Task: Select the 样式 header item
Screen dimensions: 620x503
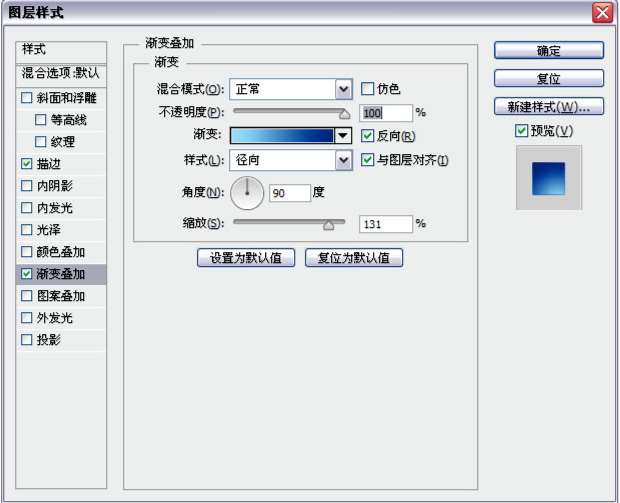Action: click(61, 52)
